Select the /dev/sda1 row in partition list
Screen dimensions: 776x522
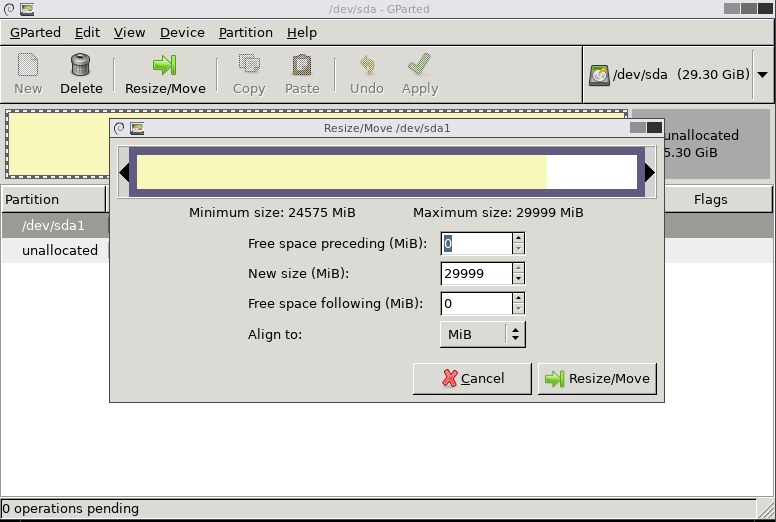click(55, 226)
